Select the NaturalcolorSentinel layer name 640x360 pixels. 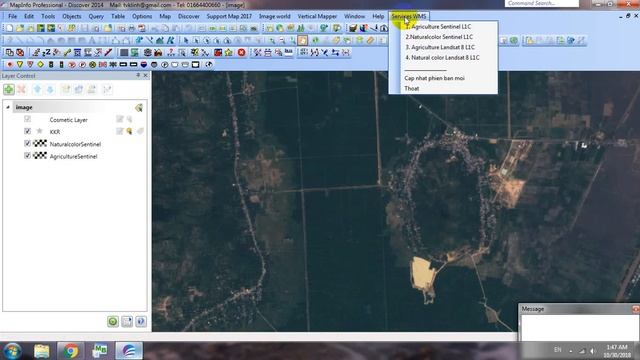(x=75, y=144)
